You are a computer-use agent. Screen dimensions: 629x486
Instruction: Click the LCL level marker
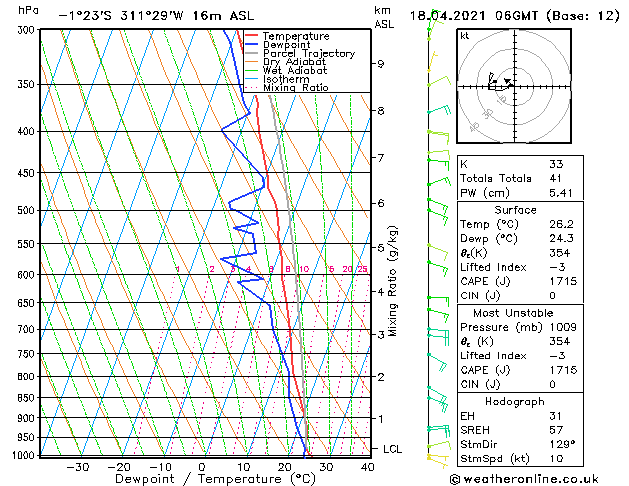pyautogui.click(x=392, y=449)
